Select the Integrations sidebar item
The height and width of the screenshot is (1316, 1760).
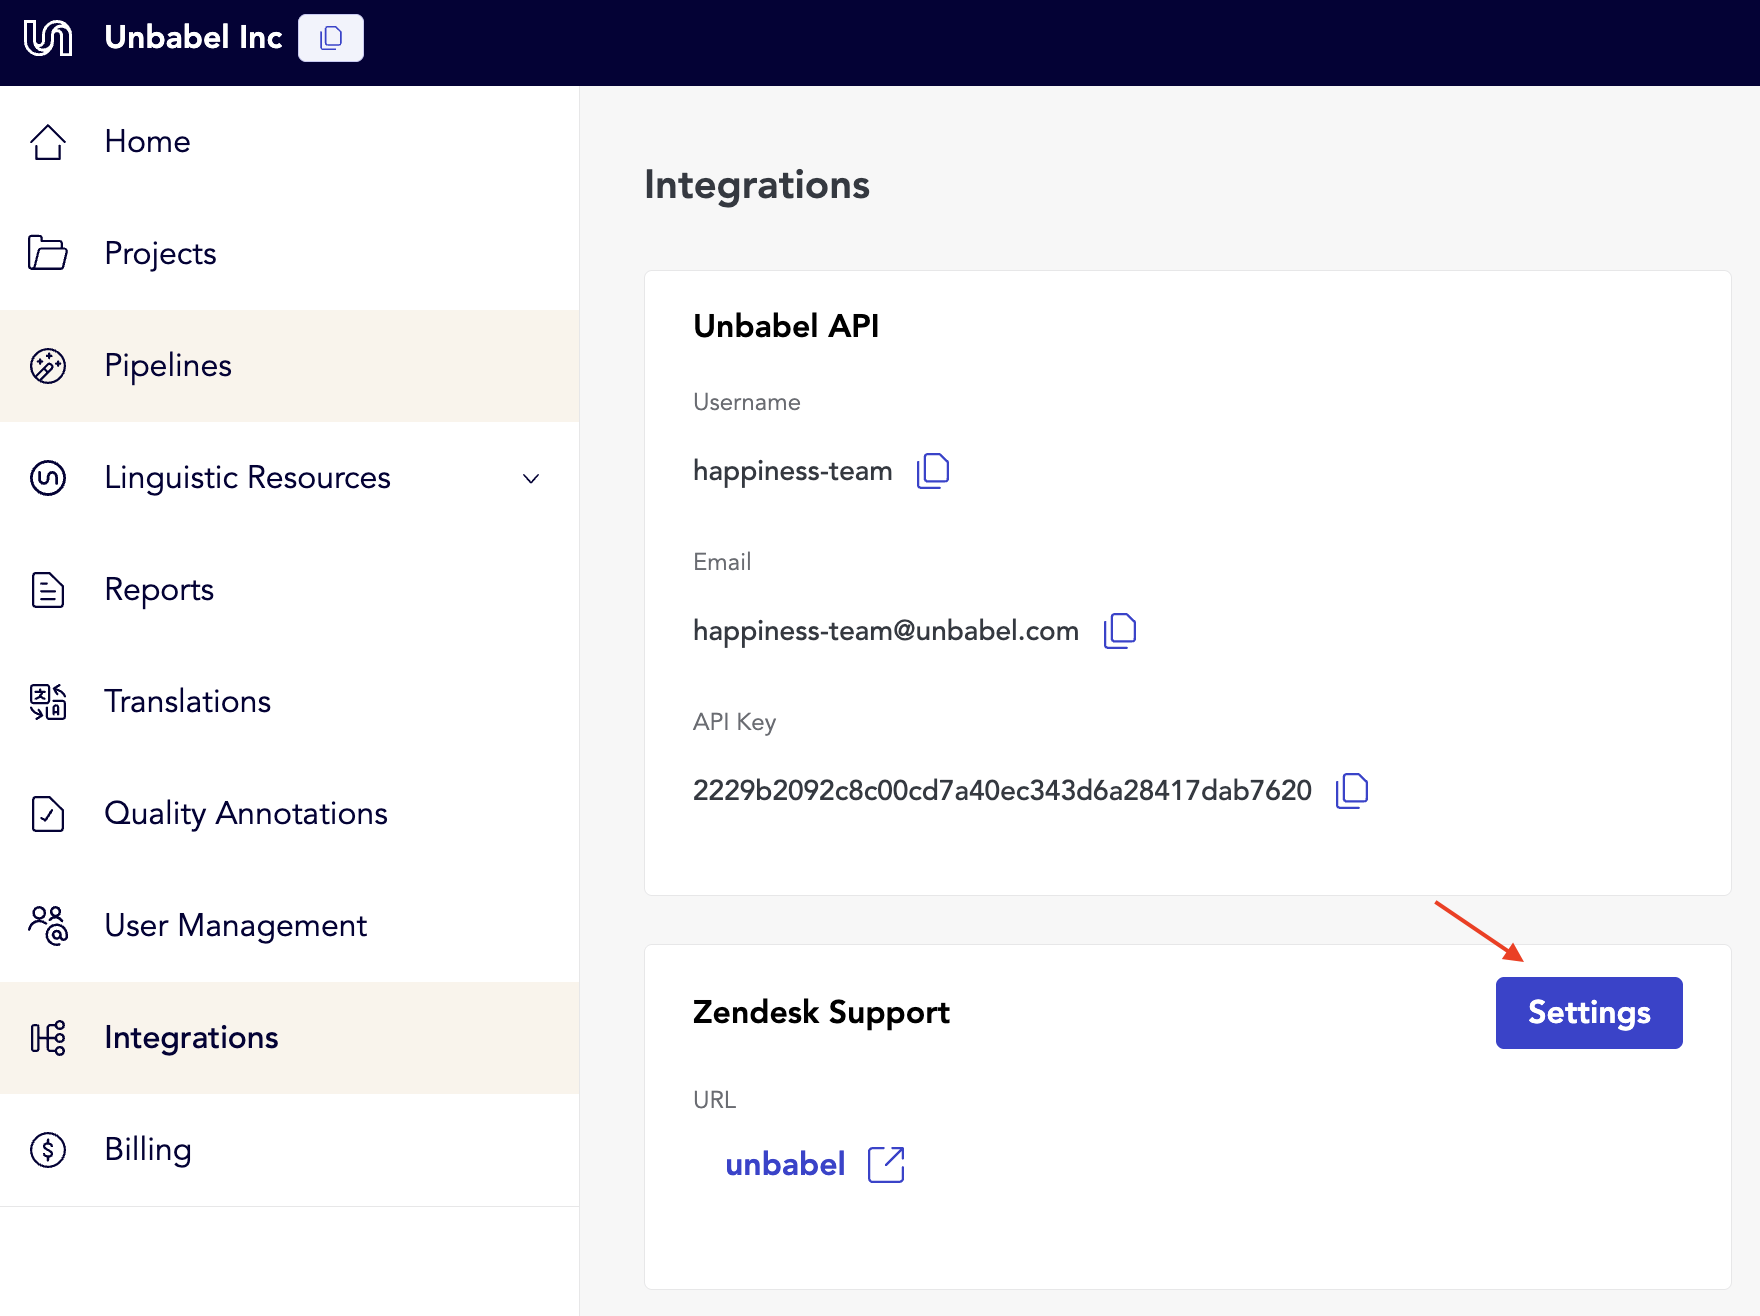[x=290, y=1038]
